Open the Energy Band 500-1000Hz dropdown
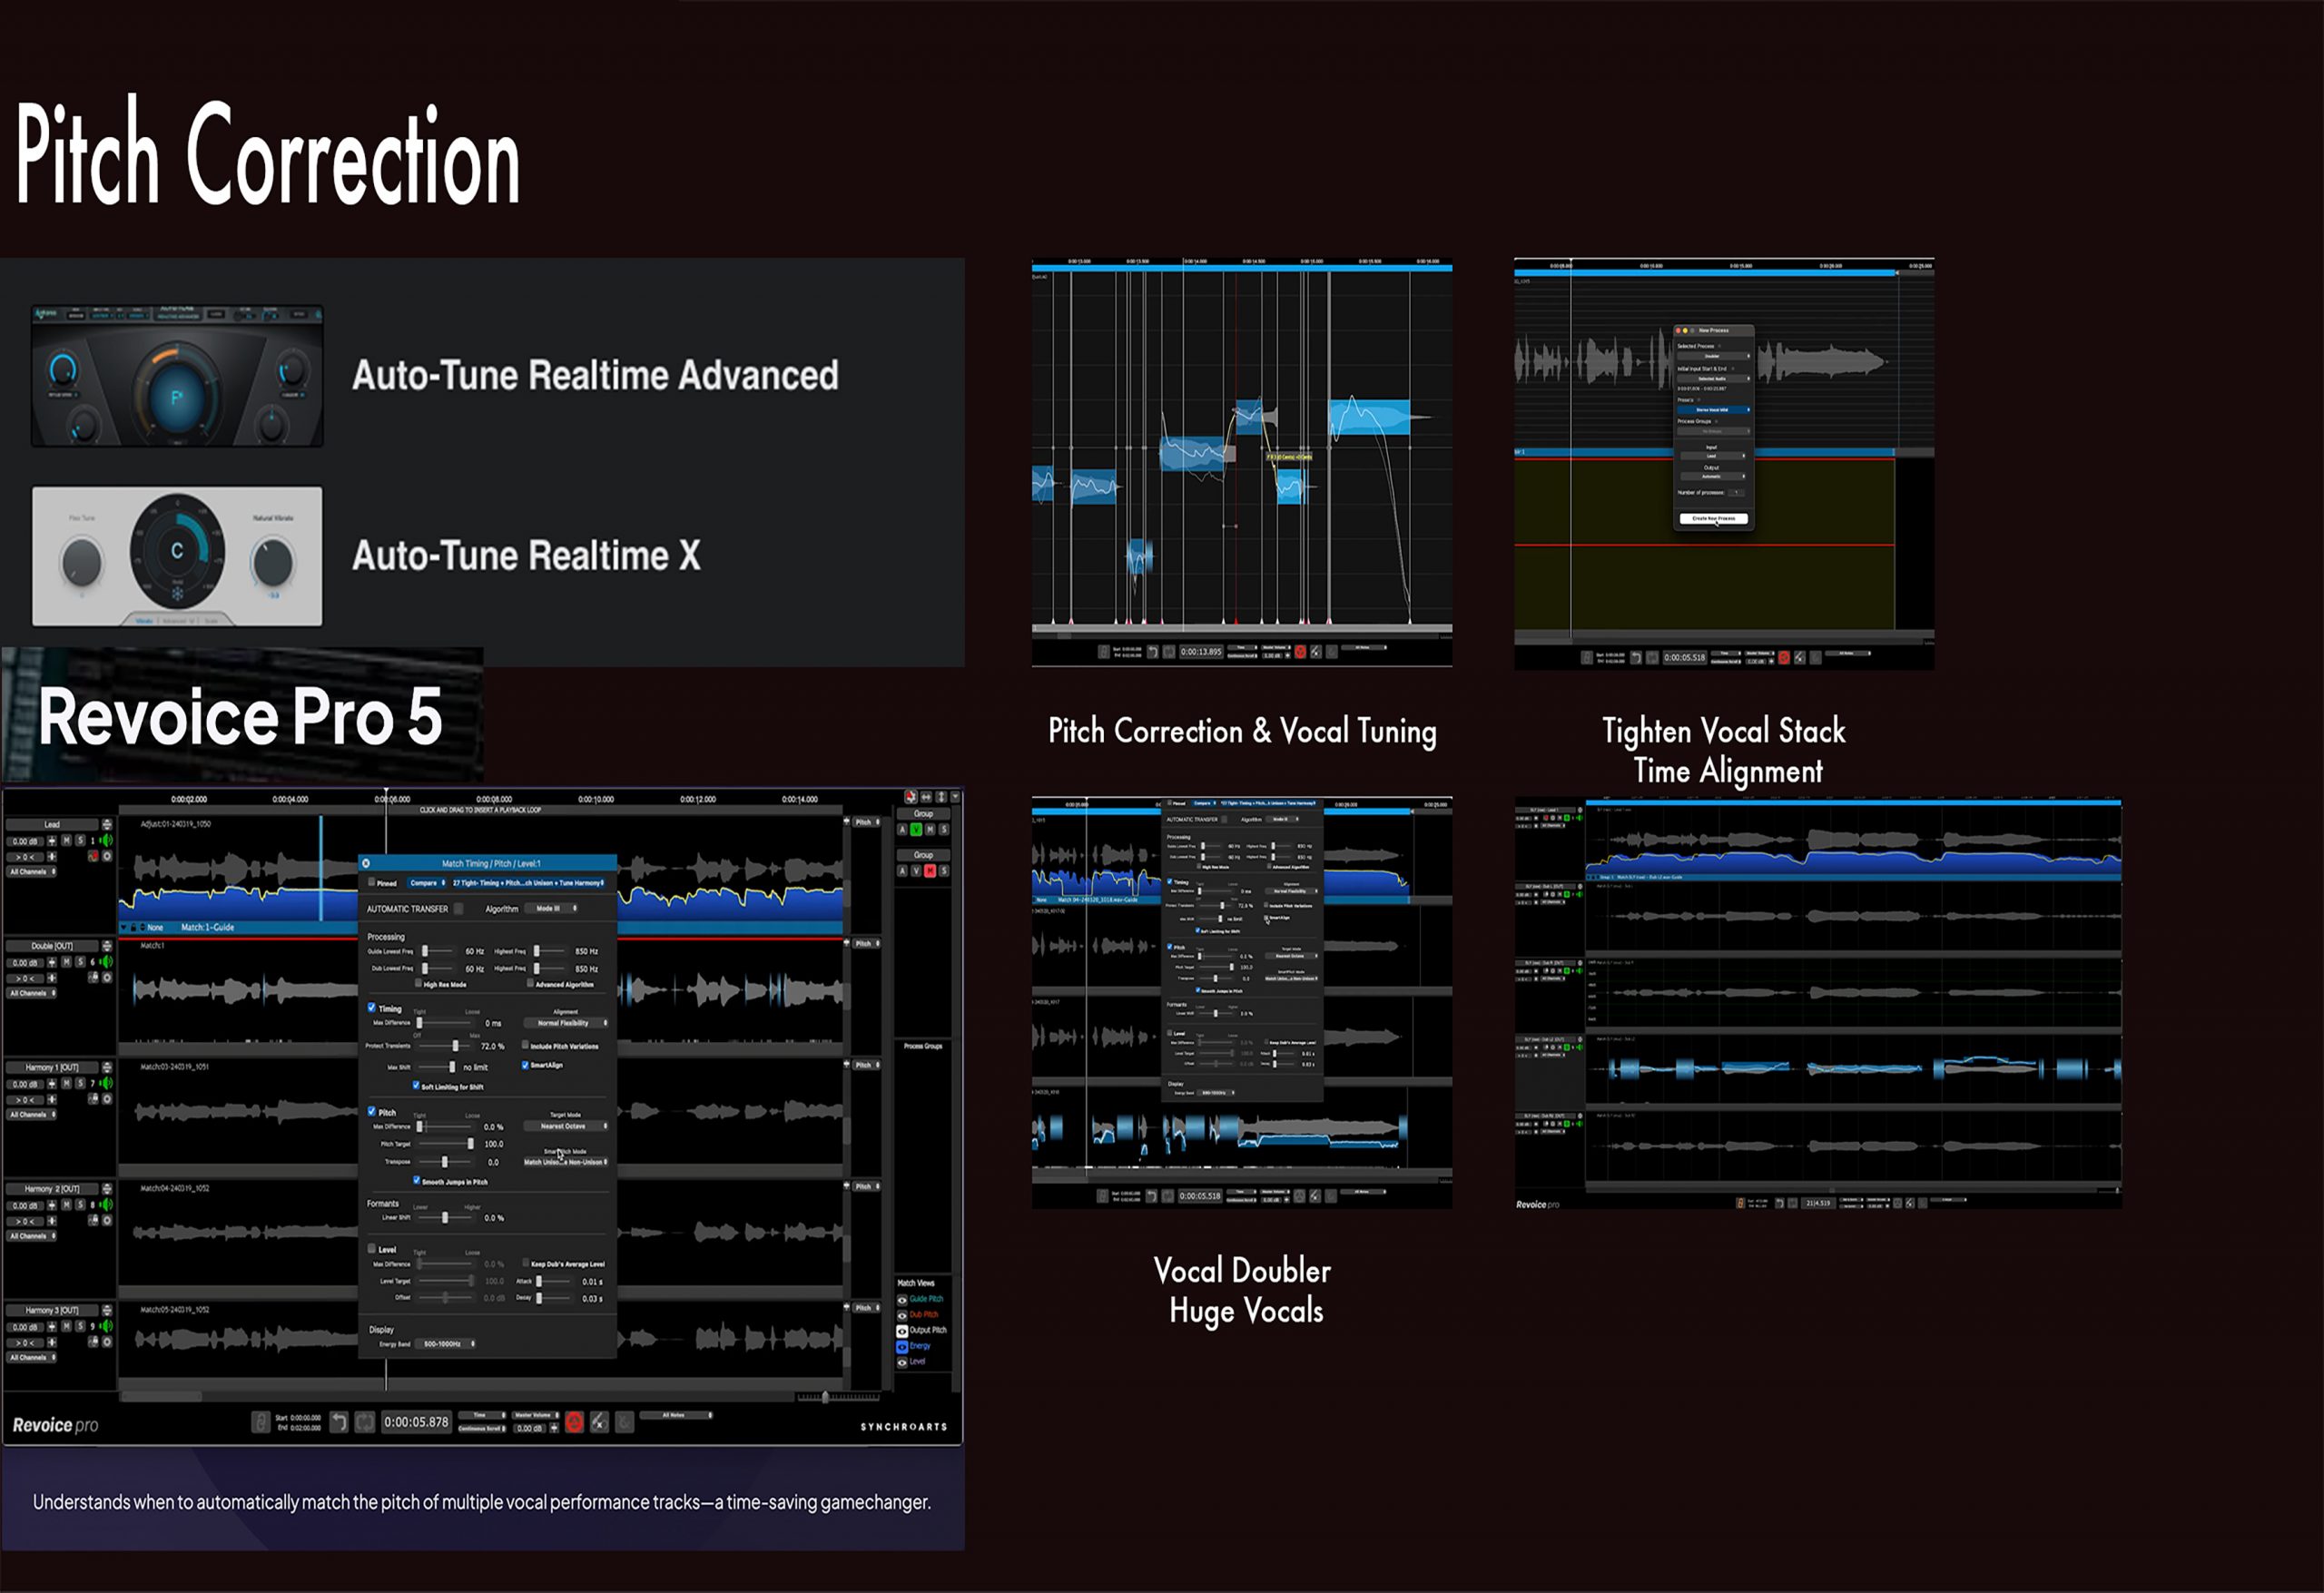The image size is (2324, 1593). point(448,1344)
